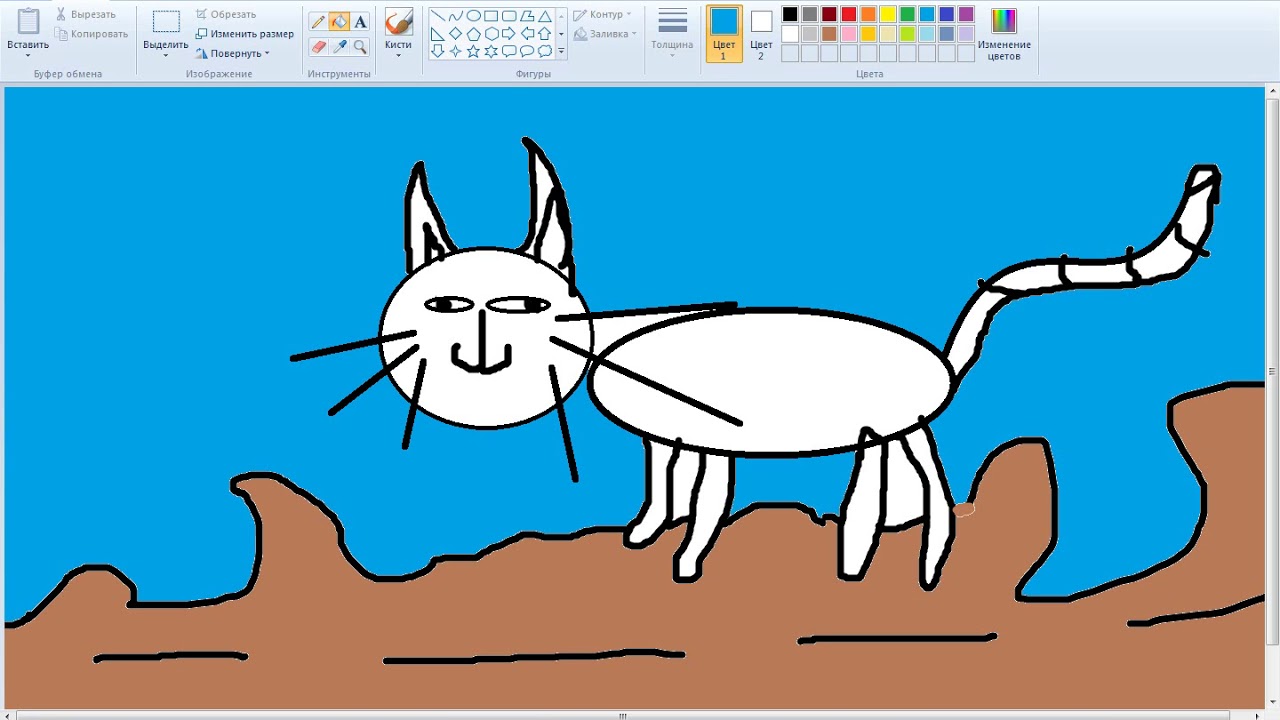1280x720 pixels.
Task: Open Изменение цветов color editor
Action: point(1004,34)
